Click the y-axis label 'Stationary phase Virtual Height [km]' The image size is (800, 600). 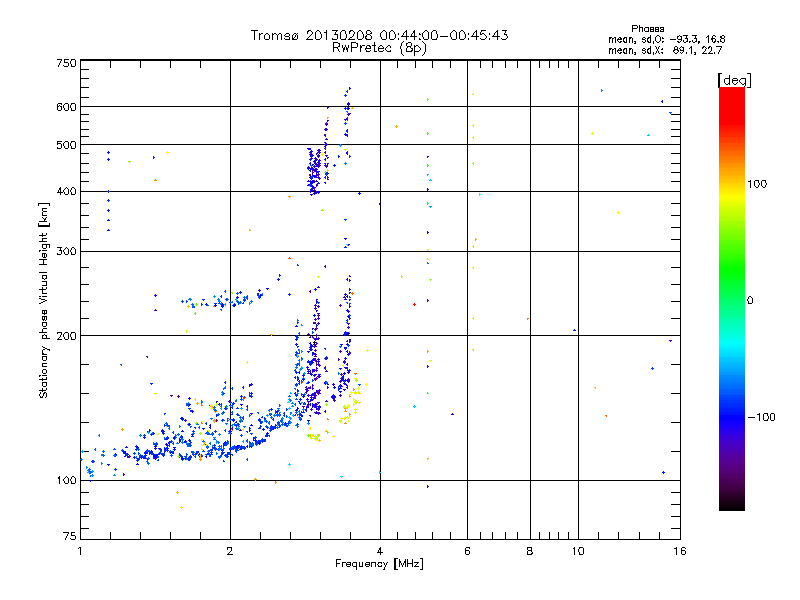(44, 300)
